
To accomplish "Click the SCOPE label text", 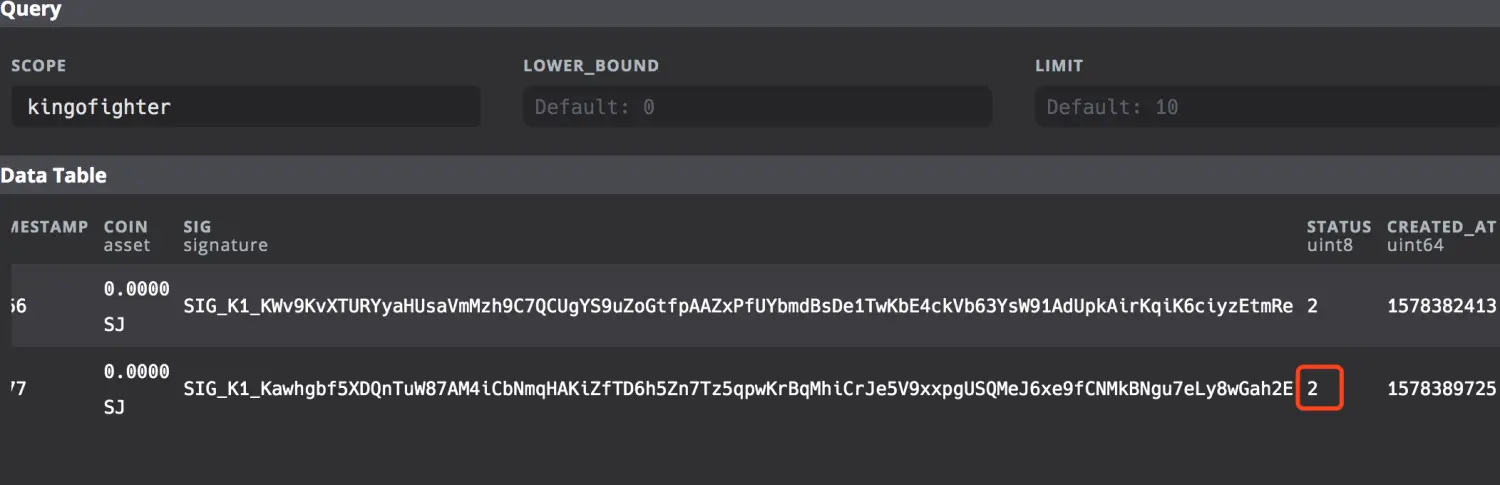I will point(39,66).
